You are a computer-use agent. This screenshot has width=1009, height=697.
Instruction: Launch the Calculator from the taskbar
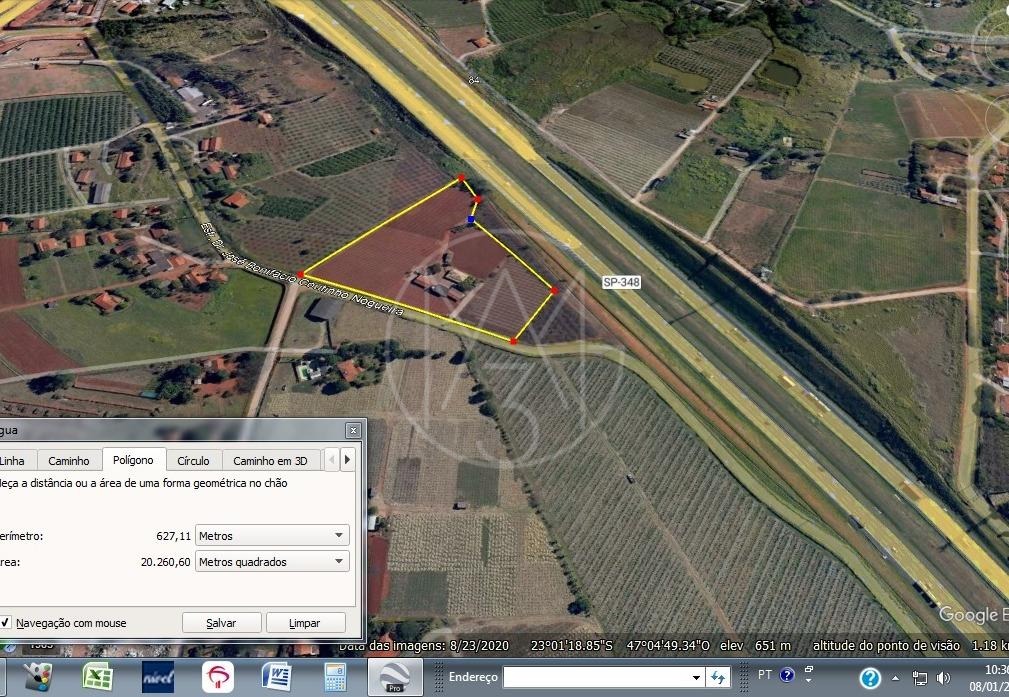click(x=335, y=677)
